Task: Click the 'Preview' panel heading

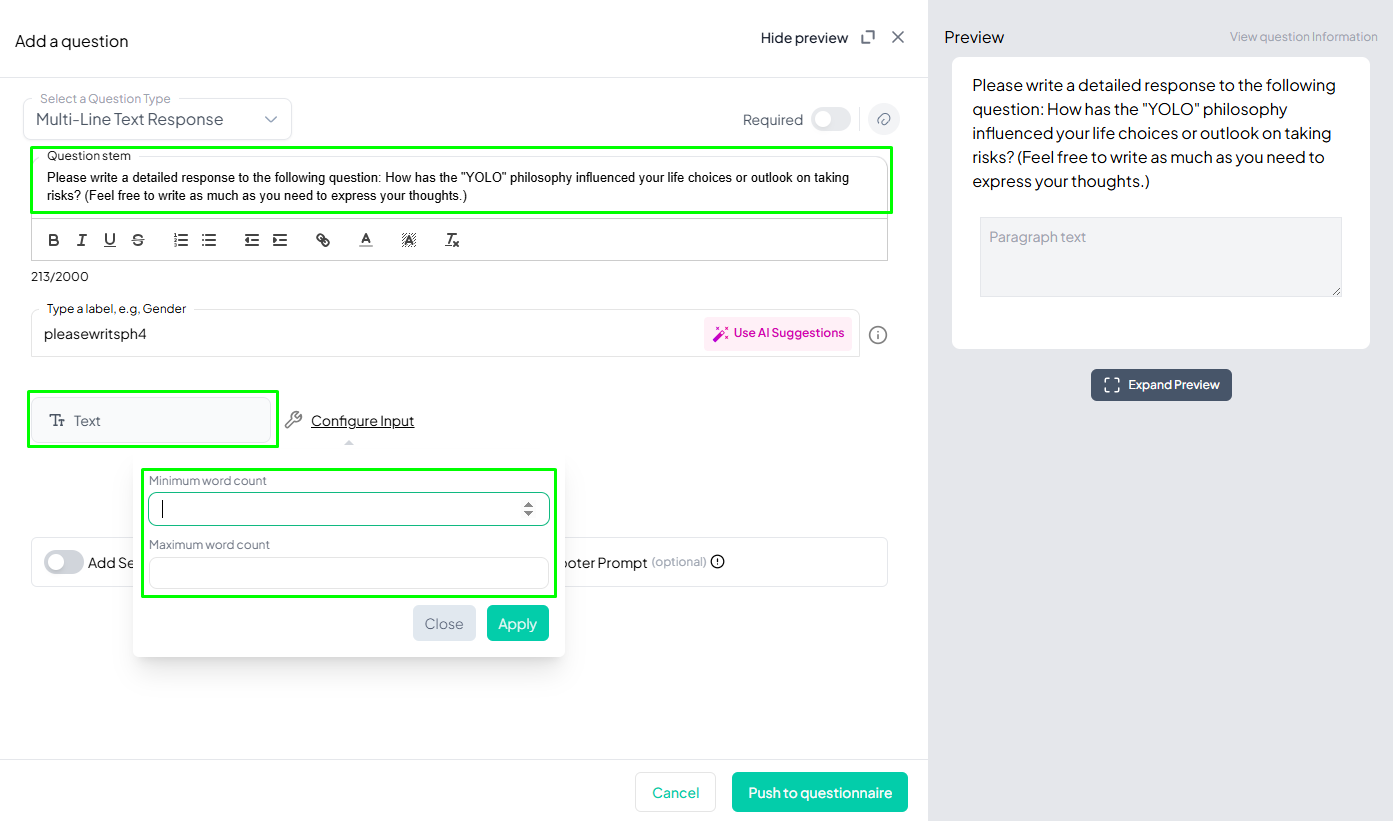Action: (974, 37)
